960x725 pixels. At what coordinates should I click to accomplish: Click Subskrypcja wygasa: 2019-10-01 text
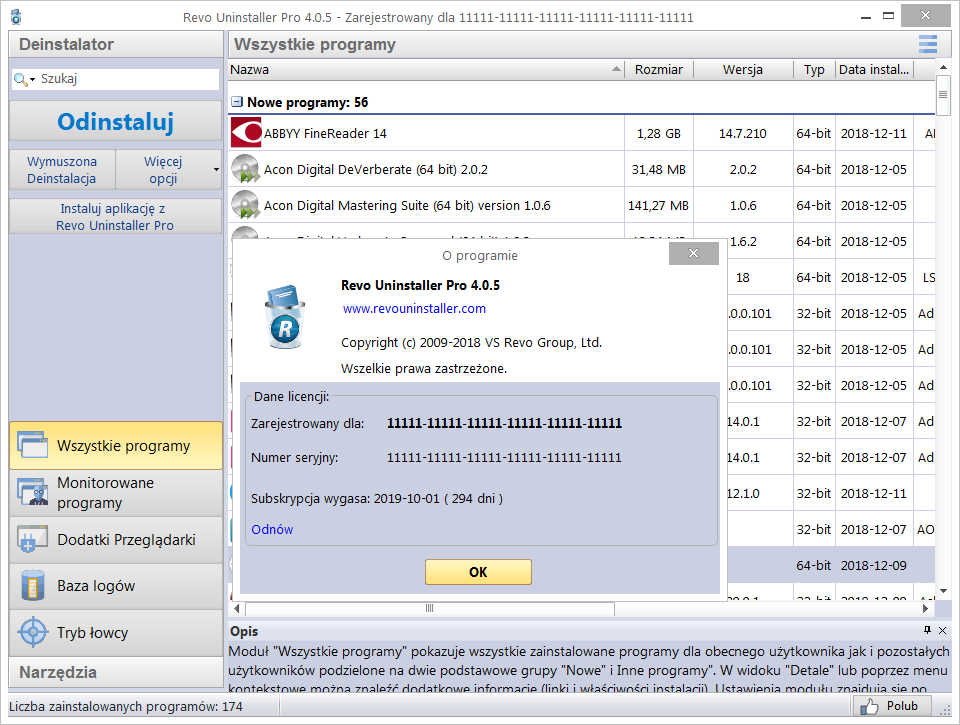click(377, 498)
